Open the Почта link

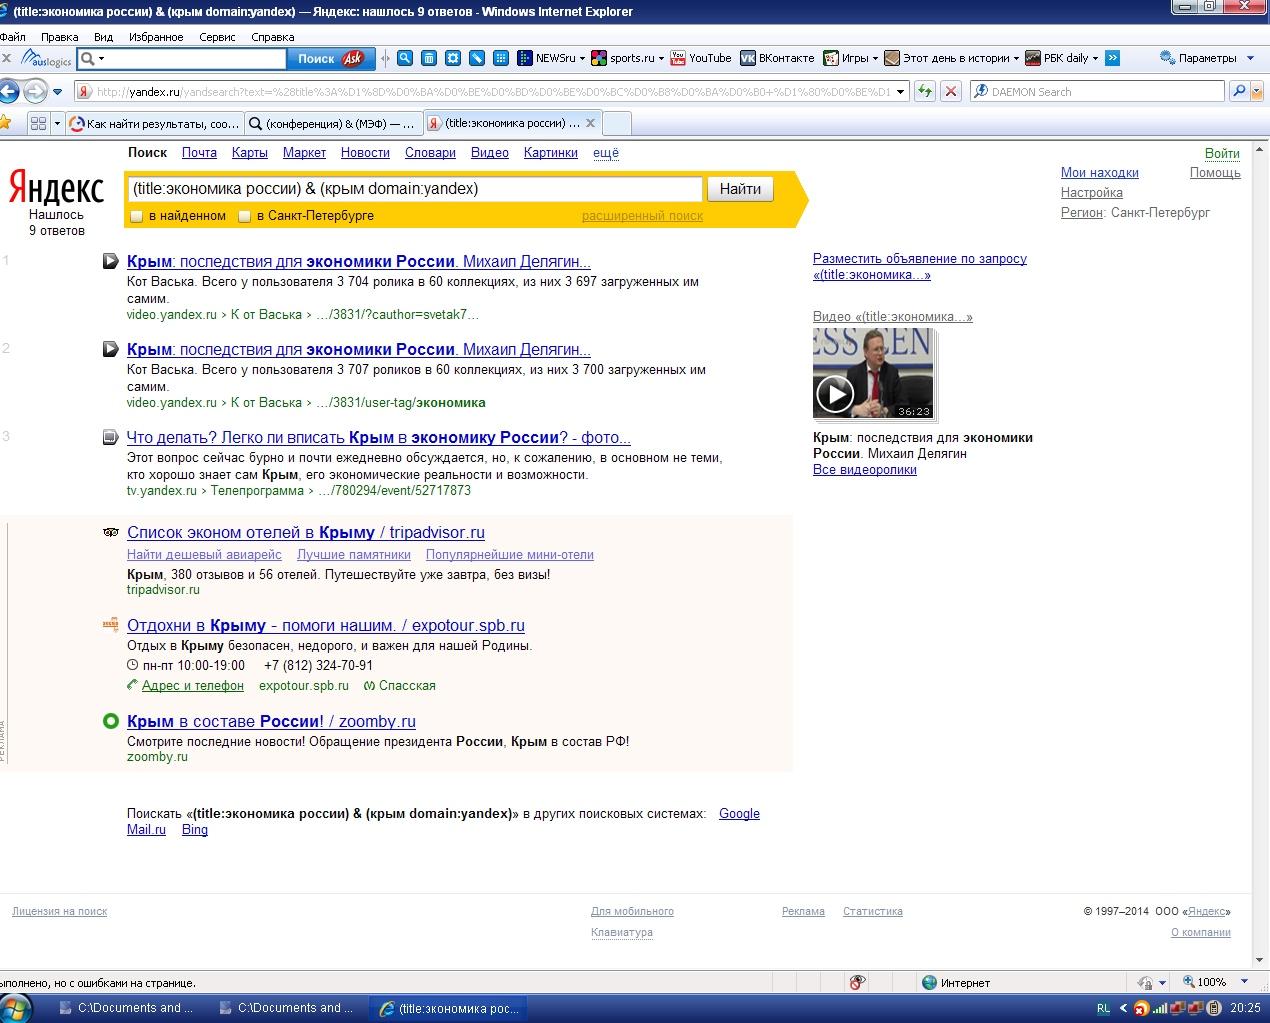[x=199, y=153]
